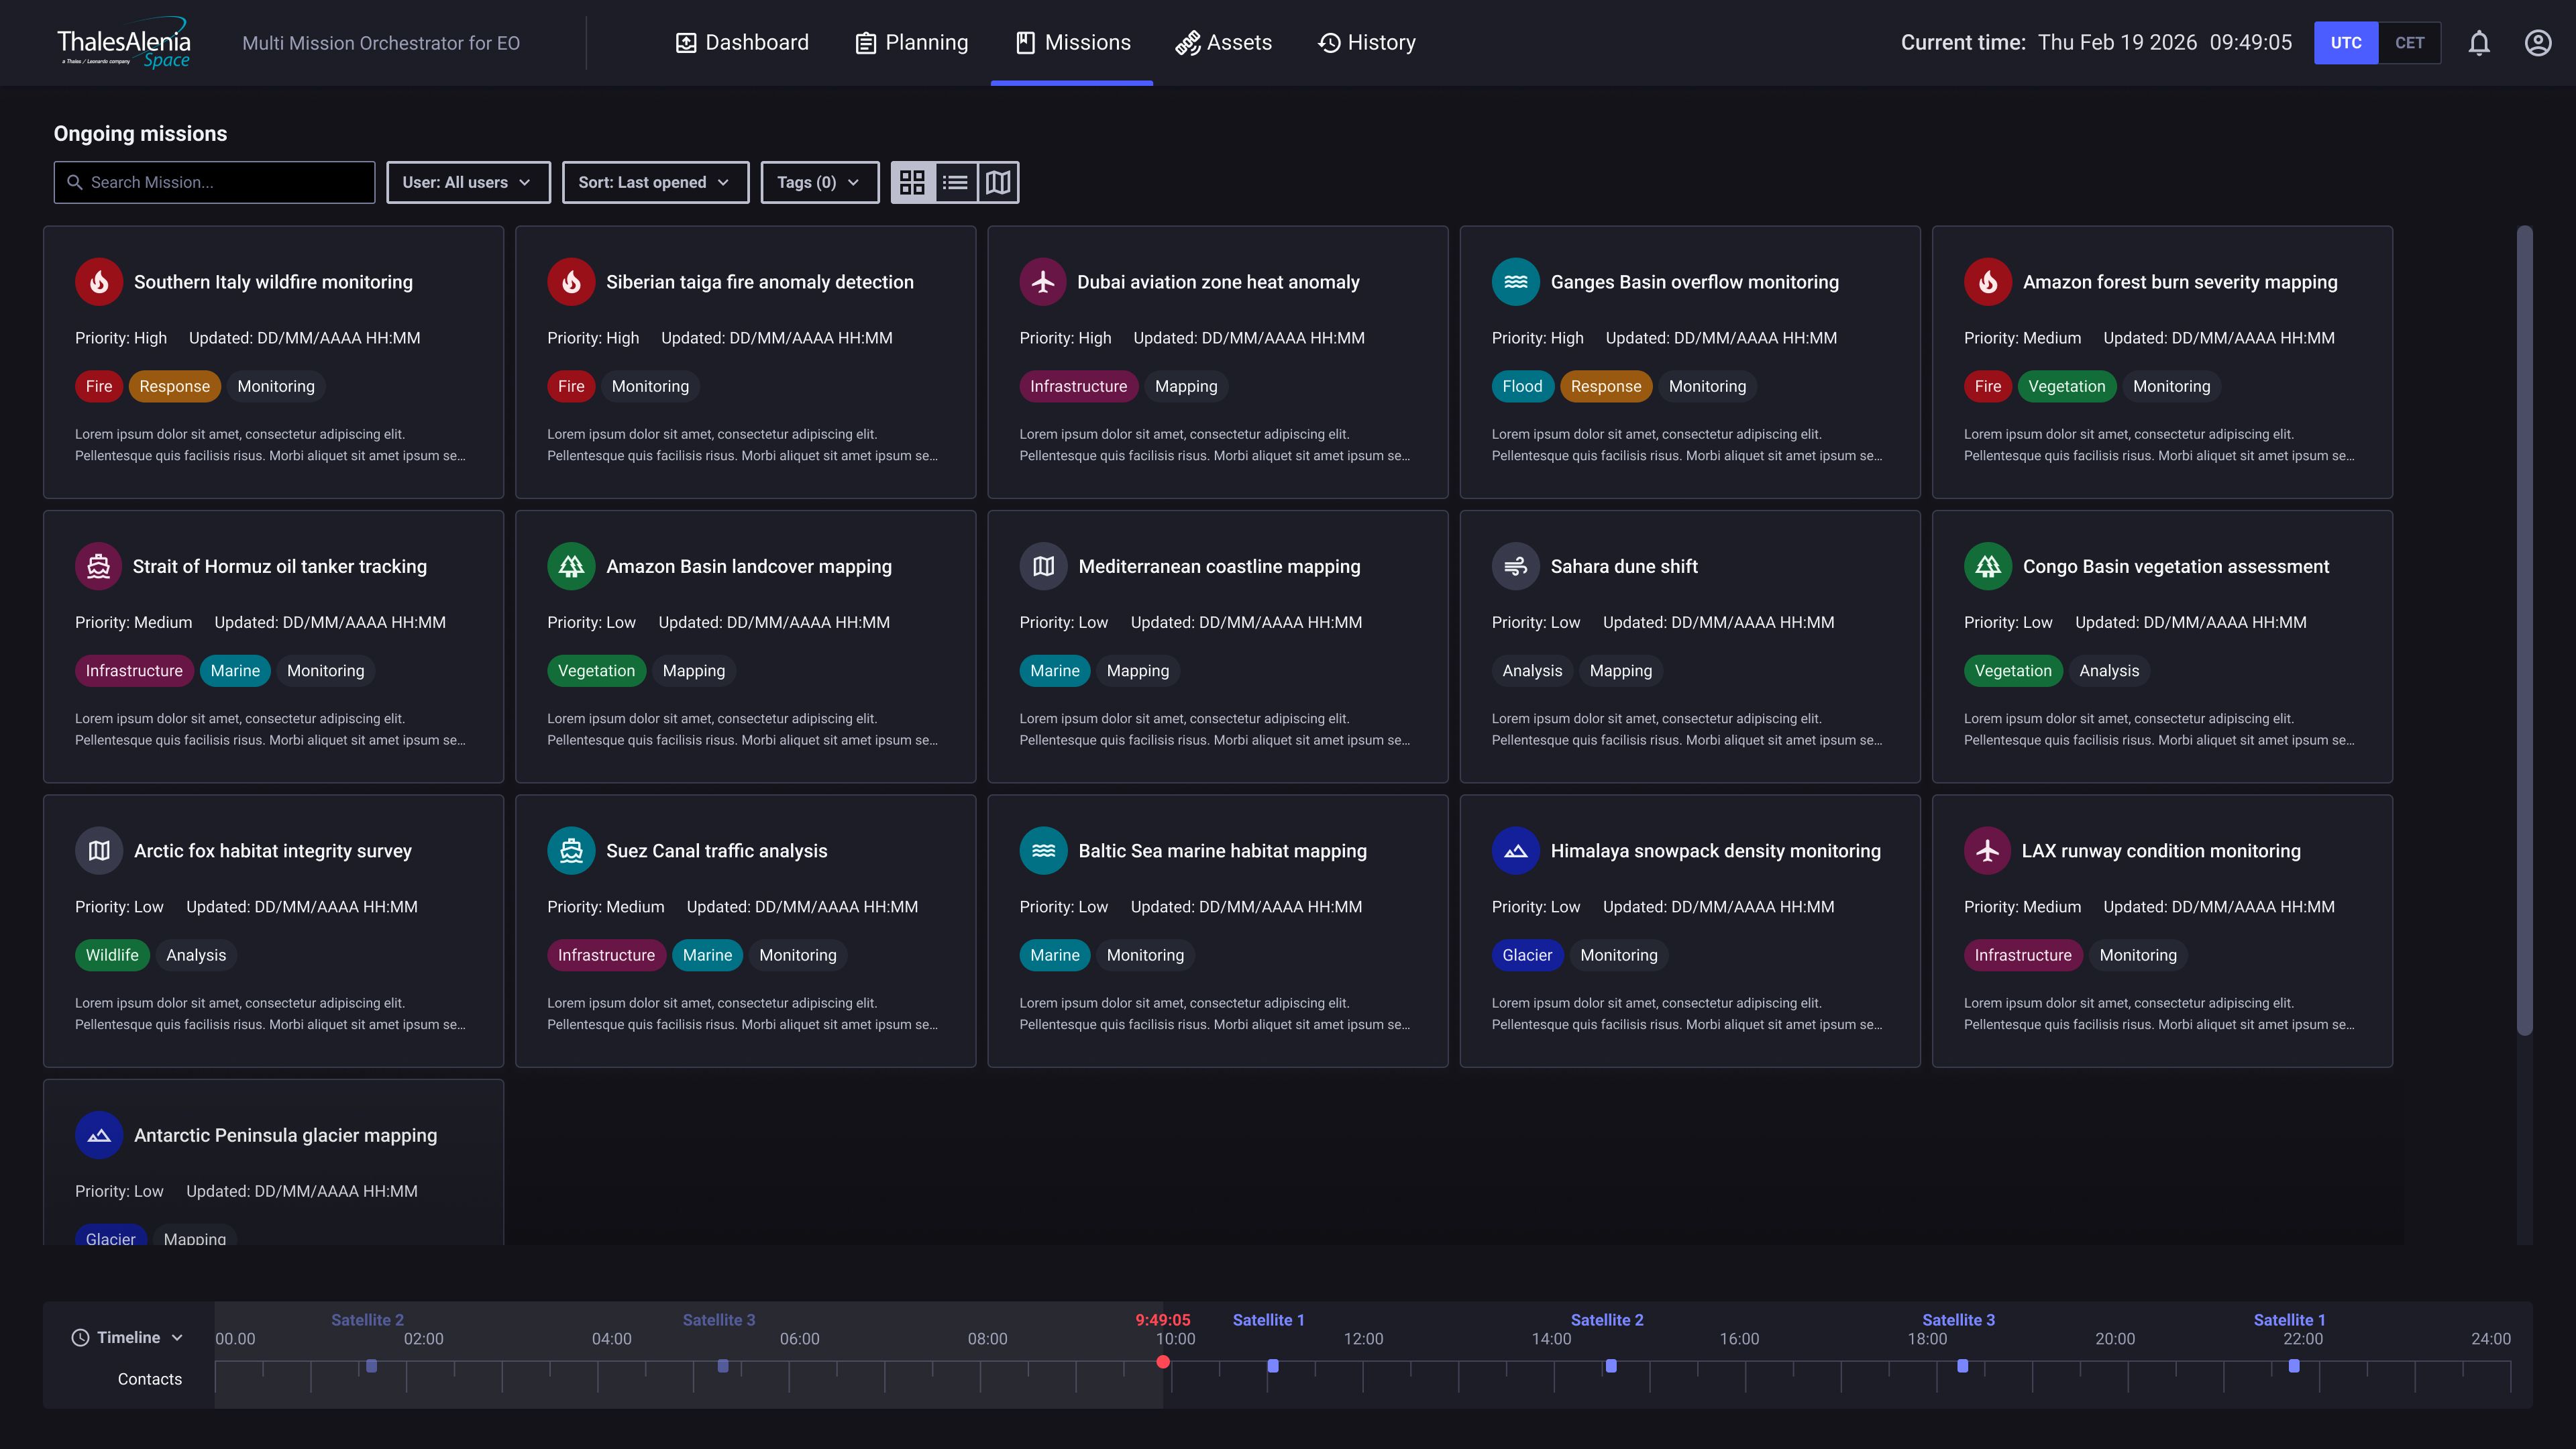Image resolution: width=2576 pixels, height=1449 pixels.
Task: Select CET time zone
Action: tap(2410, 43)
